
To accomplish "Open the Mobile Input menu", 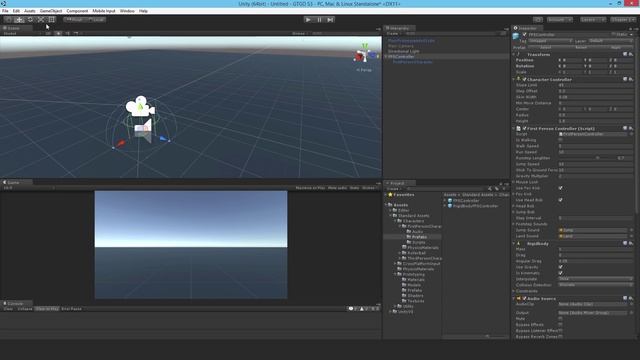I will [104, 11].
